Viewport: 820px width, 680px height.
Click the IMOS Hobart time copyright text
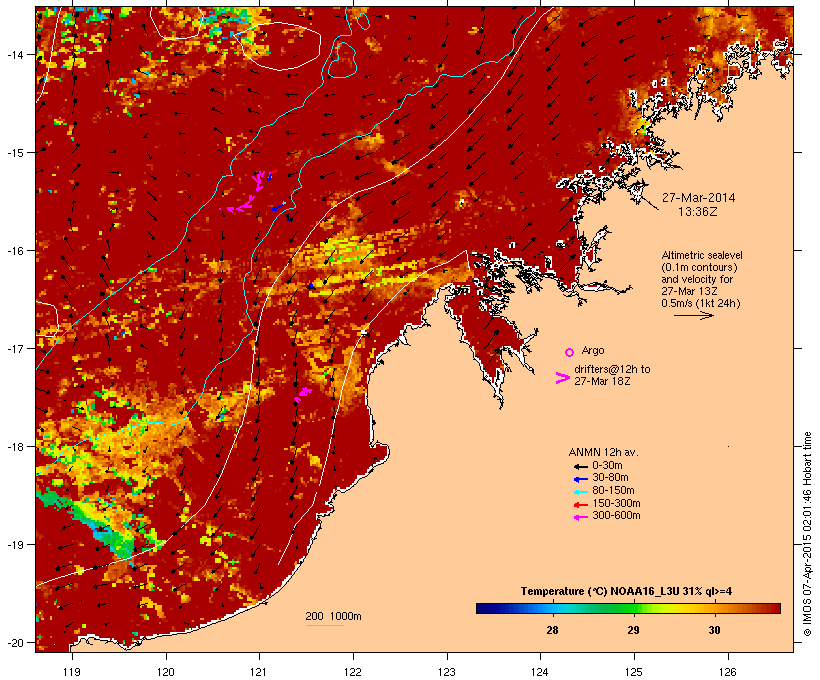(807, 534)
